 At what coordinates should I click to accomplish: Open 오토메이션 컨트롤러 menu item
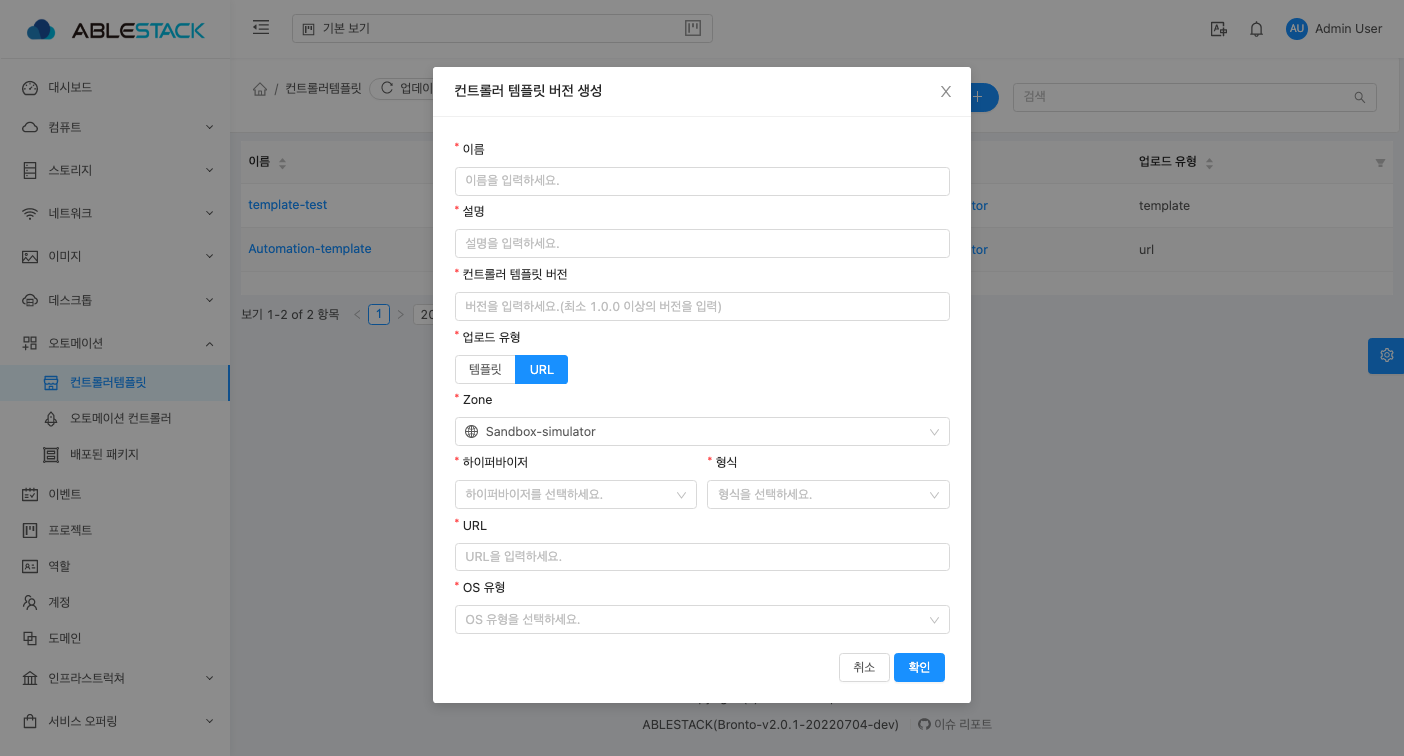[115, 418]
